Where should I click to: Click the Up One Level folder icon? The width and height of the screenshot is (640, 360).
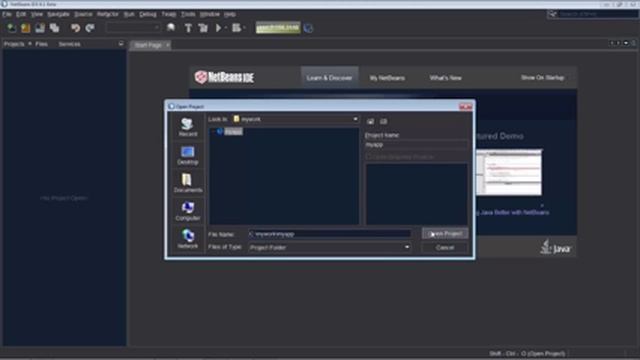371,121
